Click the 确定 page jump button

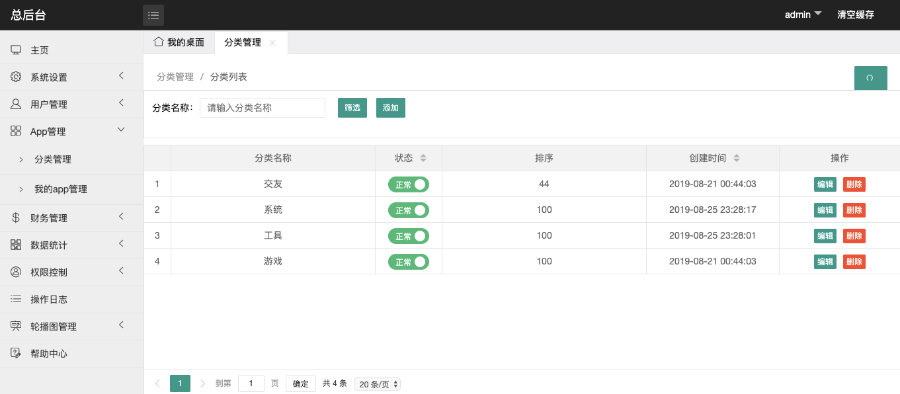pyautogui.click(x=301, y=384)
